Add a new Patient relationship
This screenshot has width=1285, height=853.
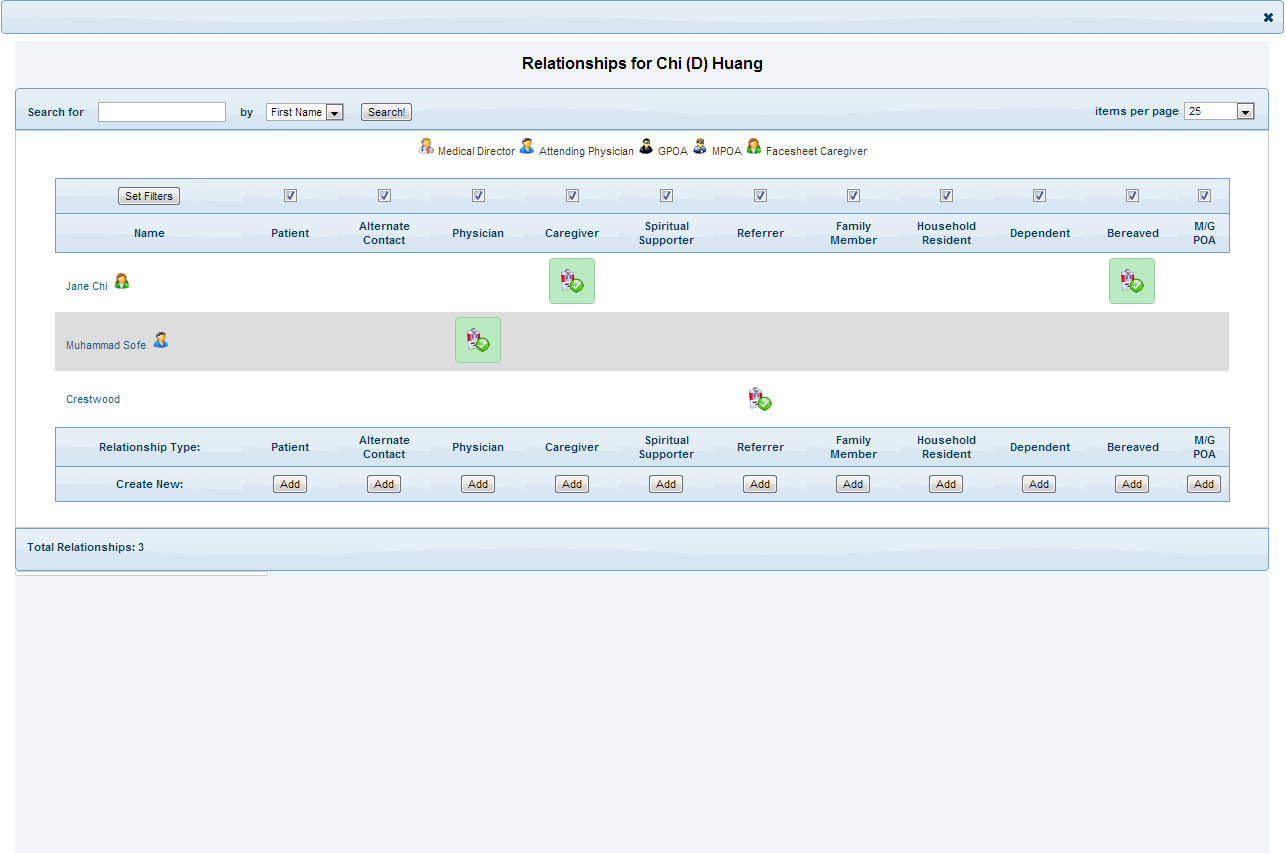point(290,484)
